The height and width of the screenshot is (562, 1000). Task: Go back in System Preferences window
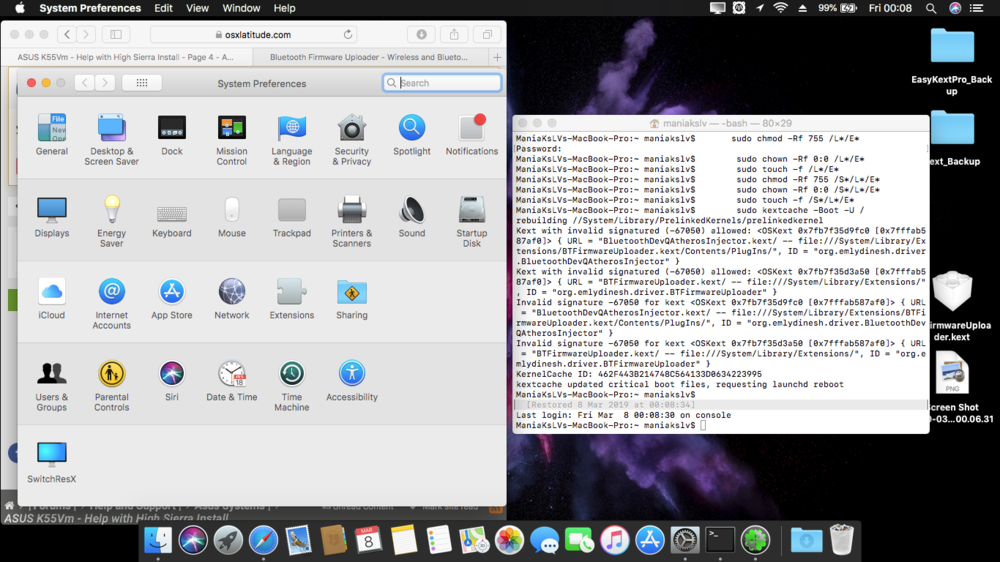click(85, 83)
